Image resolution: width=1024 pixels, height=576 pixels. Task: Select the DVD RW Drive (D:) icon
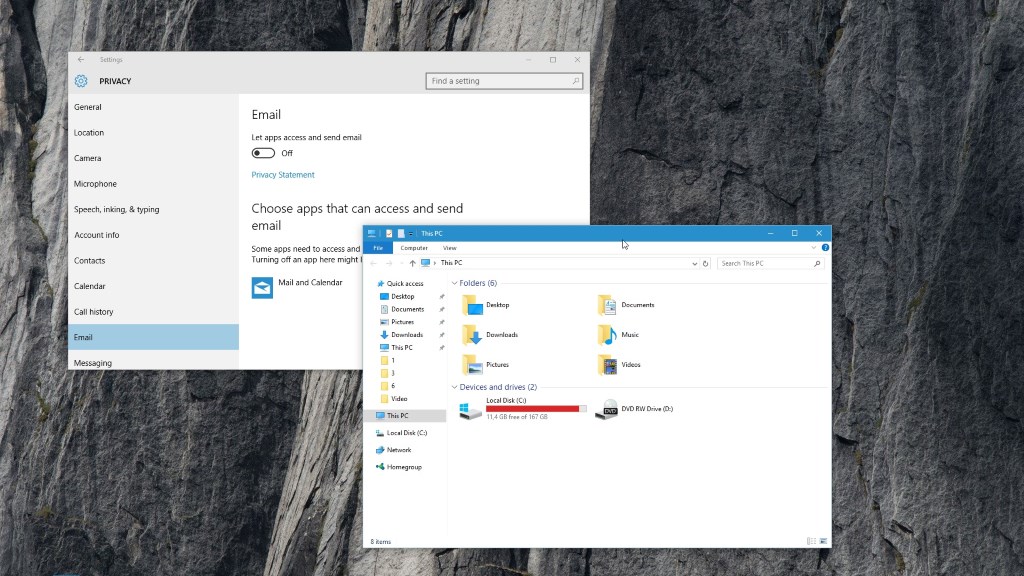coord(607,409)
